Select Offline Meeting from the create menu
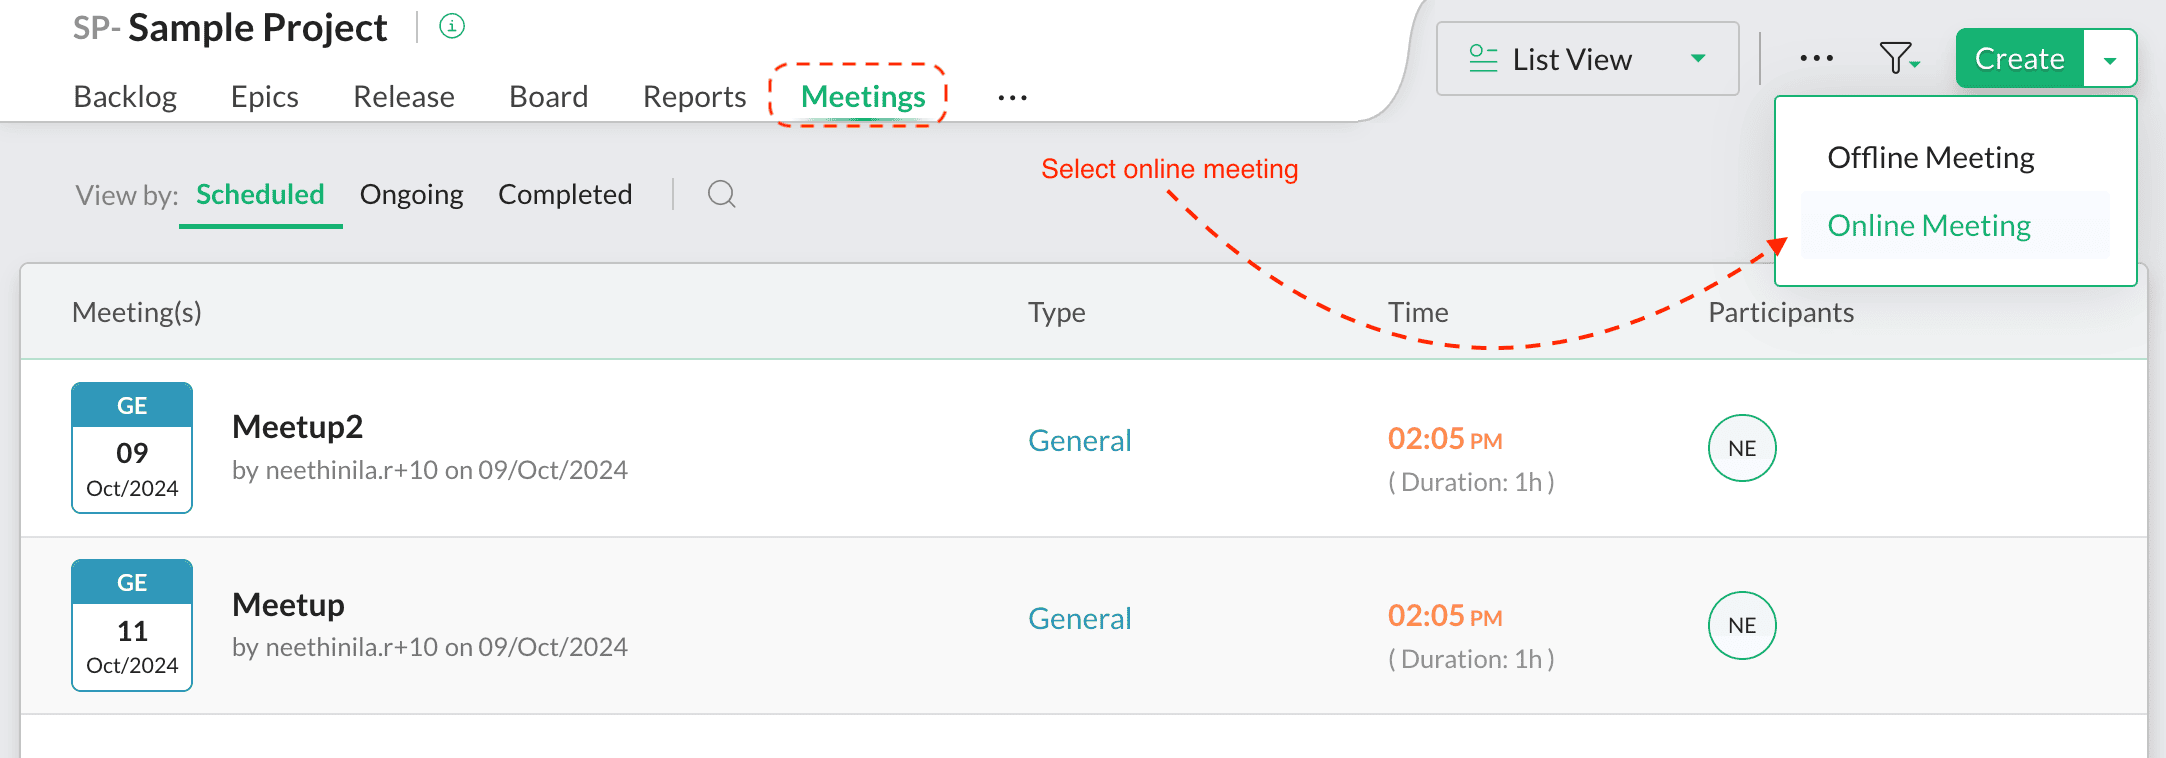Screen dimensions: 2166x758 point(1931,158)
